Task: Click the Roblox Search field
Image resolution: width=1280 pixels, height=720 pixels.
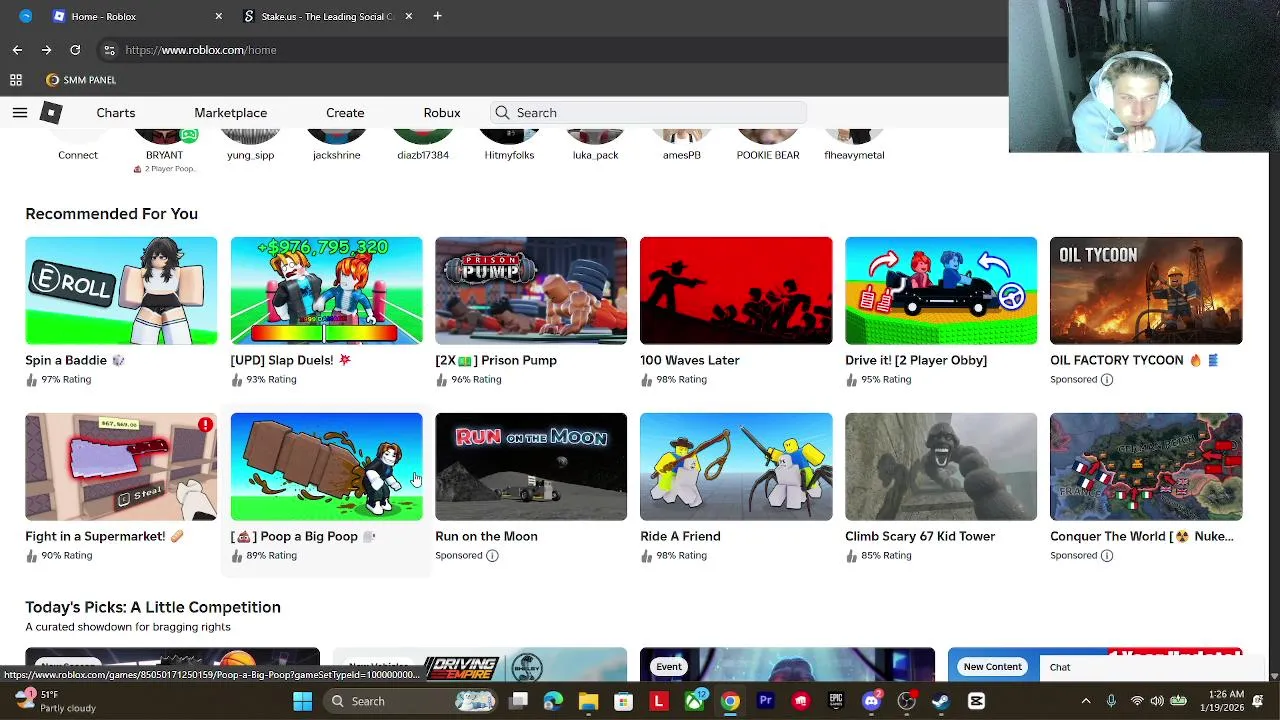Action: [648, 113]
